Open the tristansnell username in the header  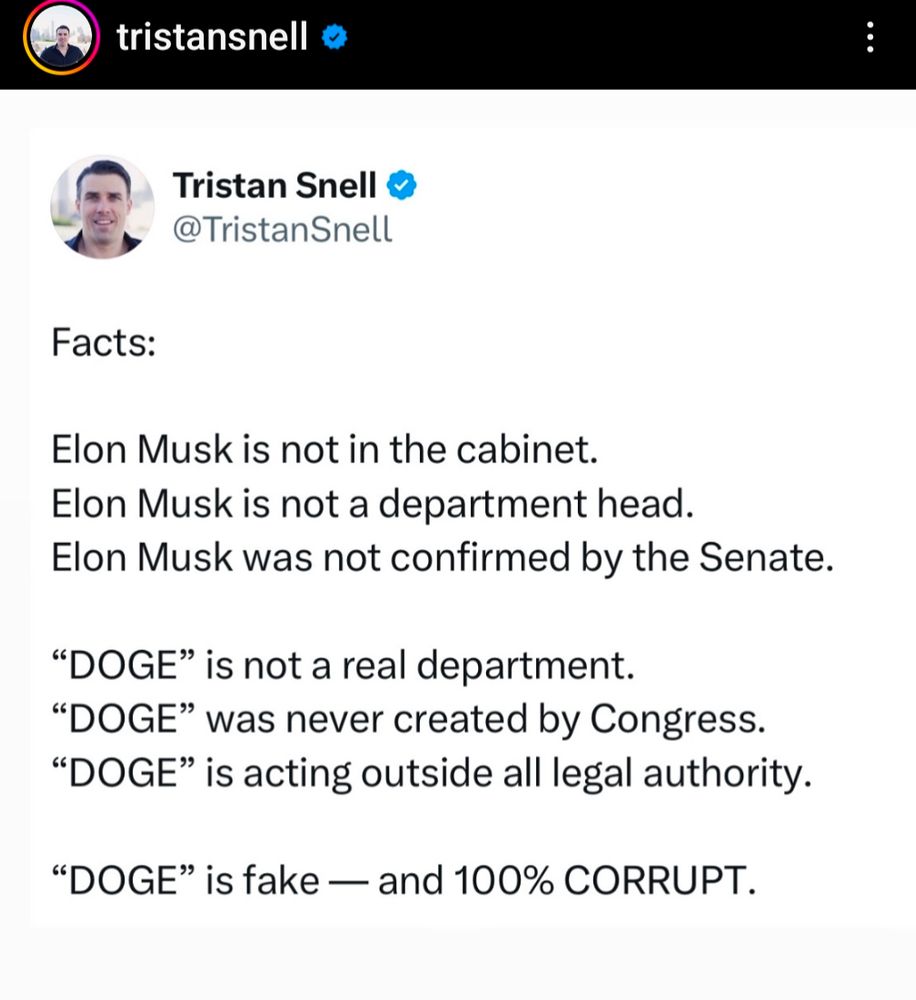click(x=212, y=37)
